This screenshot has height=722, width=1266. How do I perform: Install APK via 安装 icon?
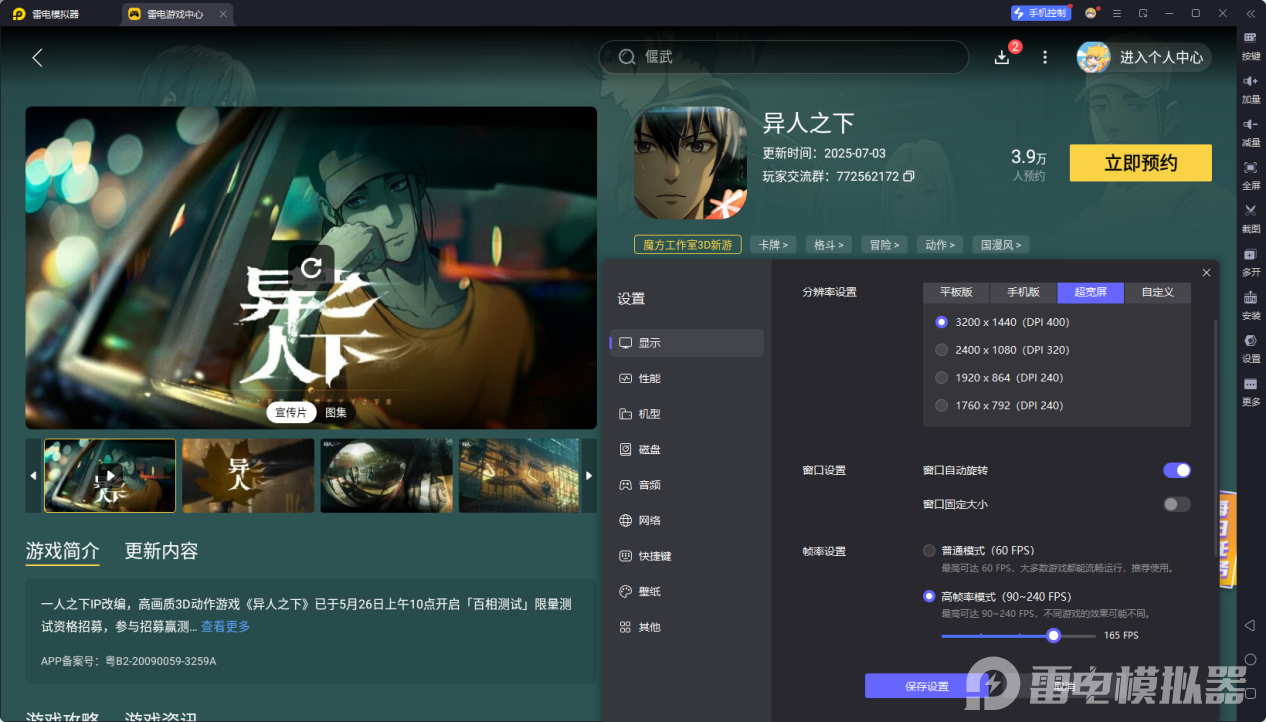pos(1250,303)
